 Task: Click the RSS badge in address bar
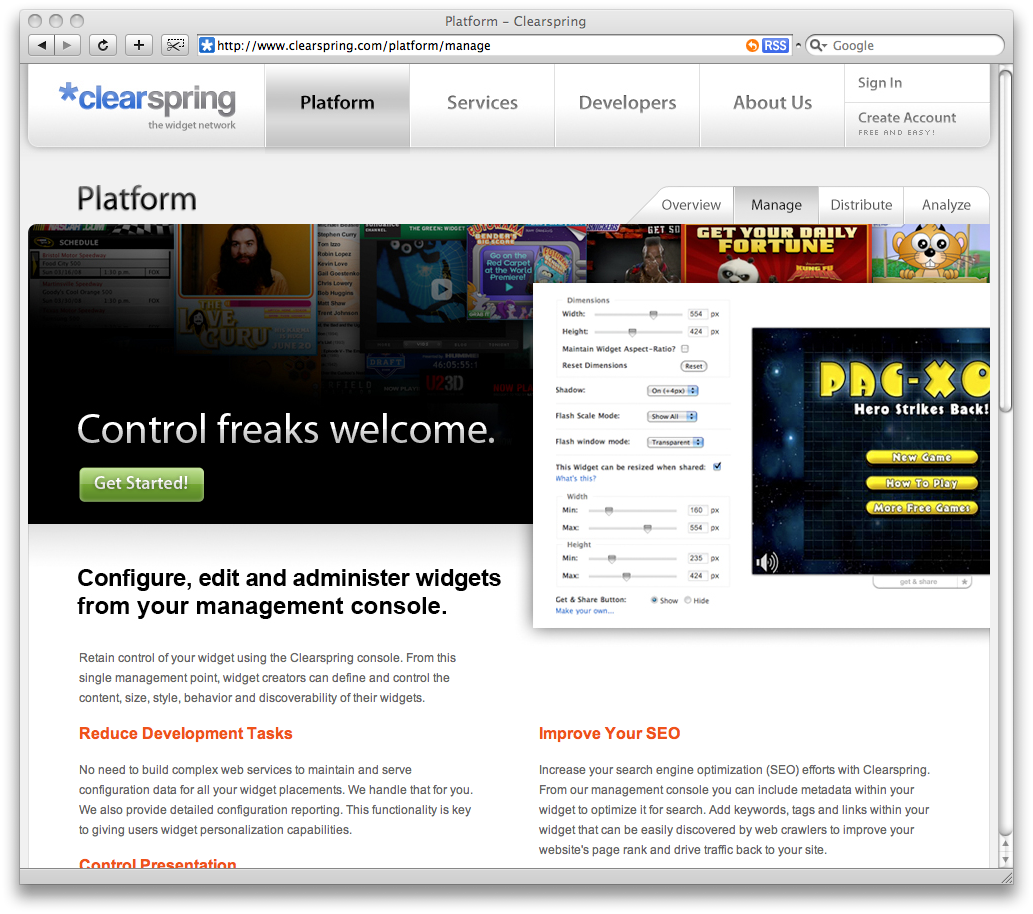[x=775, y=45]
